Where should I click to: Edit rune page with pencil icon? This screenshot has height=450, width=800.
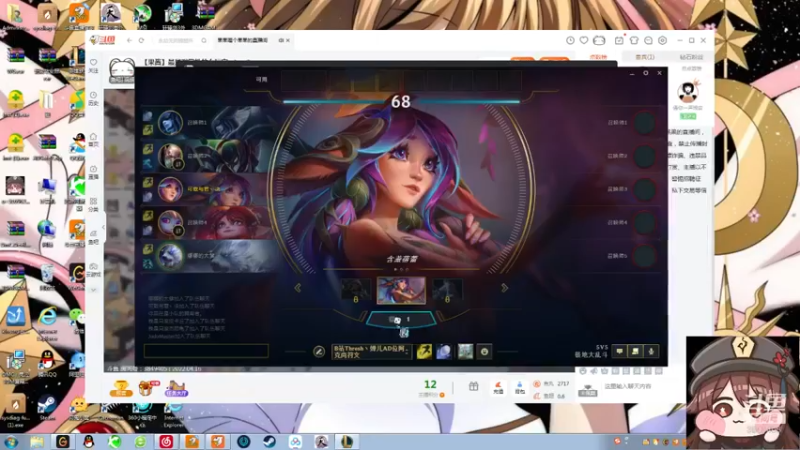click(319, 352)
